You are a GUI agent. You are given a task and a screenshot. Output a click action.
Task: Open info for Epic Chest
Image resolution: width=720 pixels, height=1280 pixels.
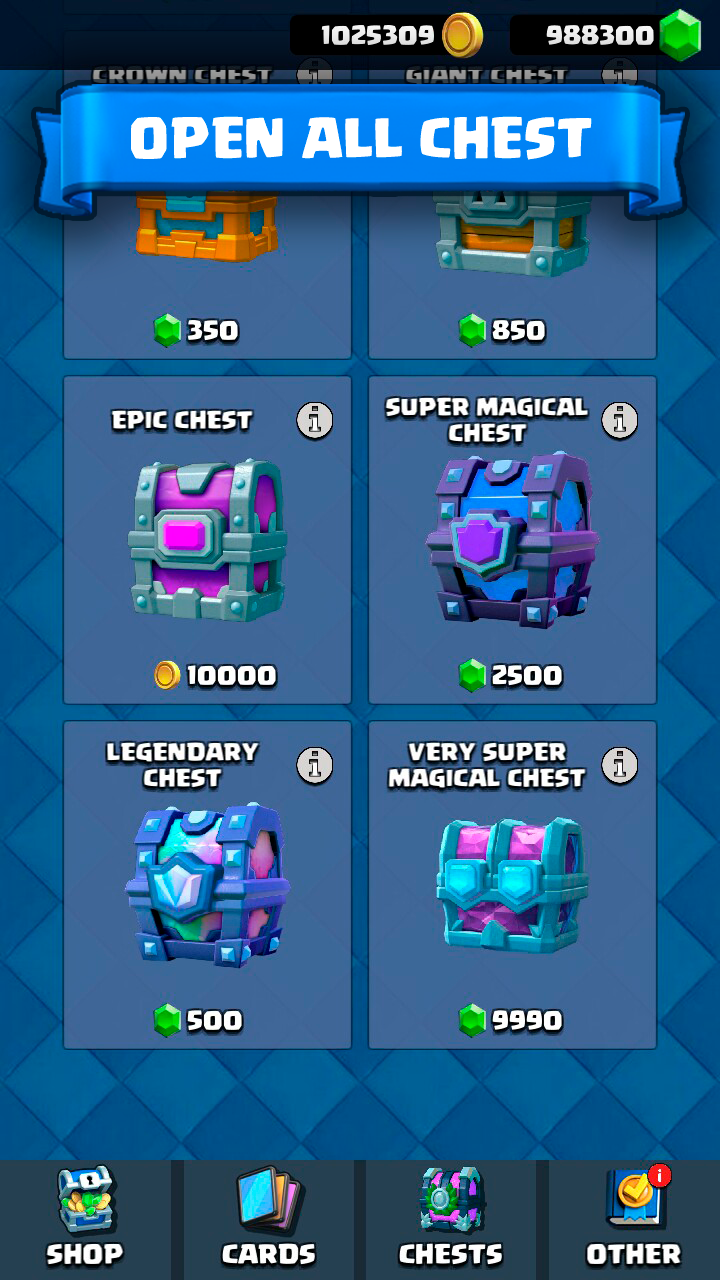click(315, 421)
